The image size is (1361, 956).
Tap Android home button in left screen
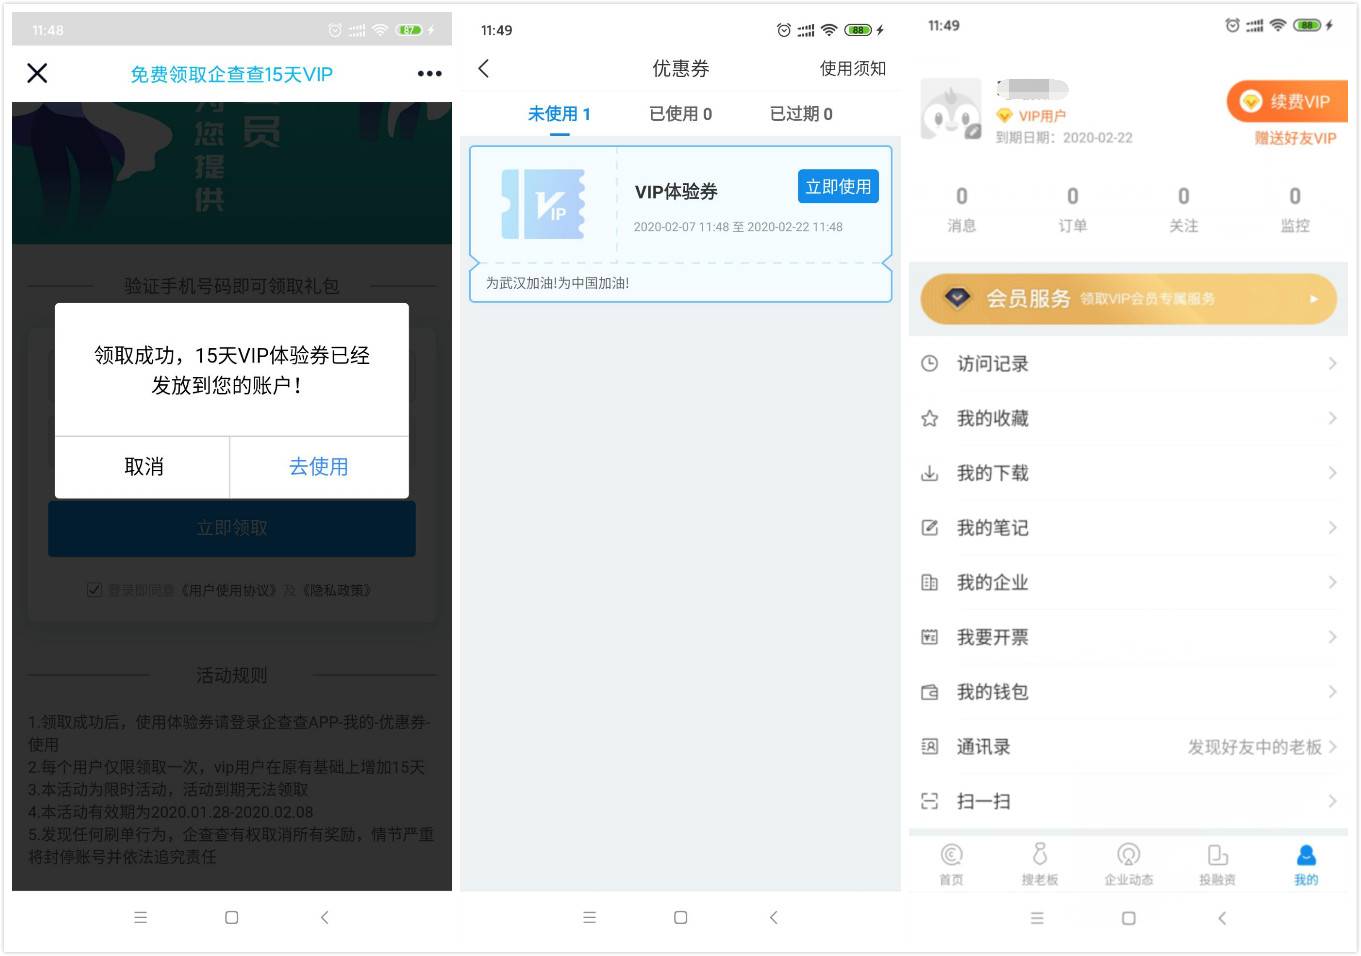232,917
